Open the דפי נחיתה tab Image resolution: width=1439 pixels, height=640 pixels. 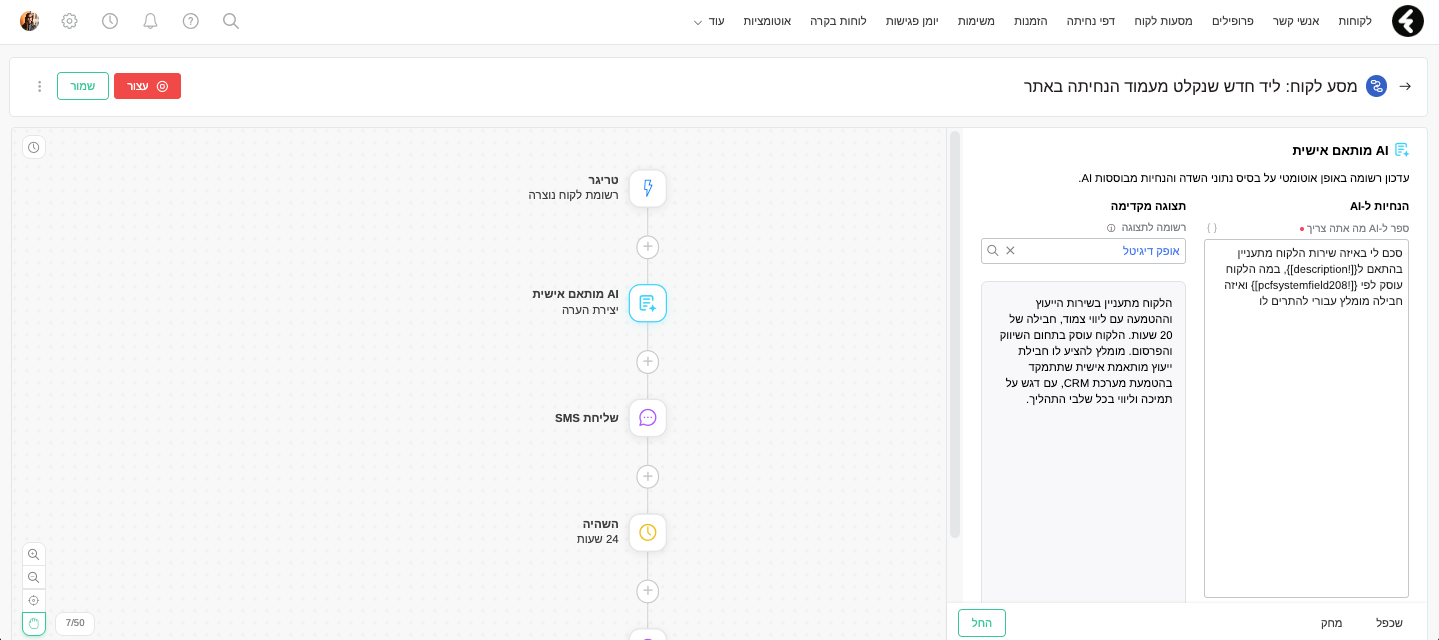1091,21
